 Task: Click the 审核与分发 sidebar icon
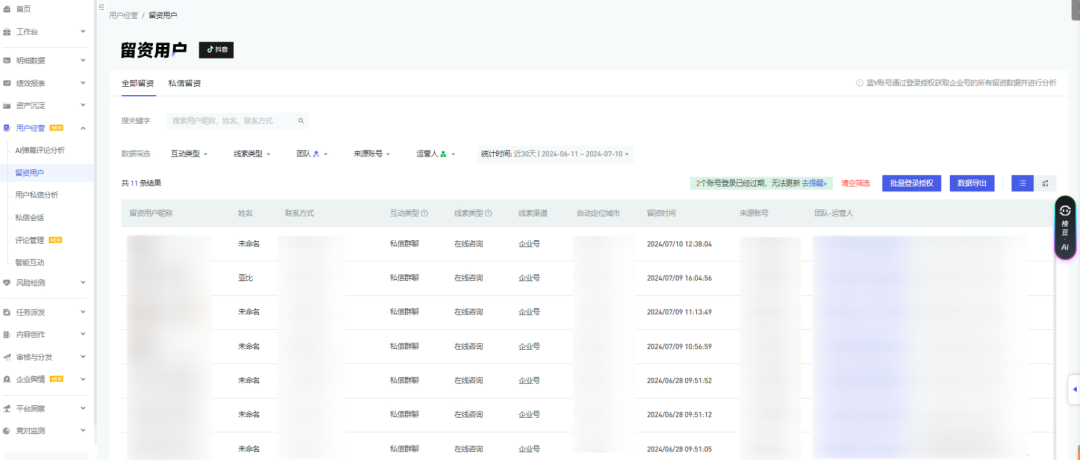click(7, 357)
